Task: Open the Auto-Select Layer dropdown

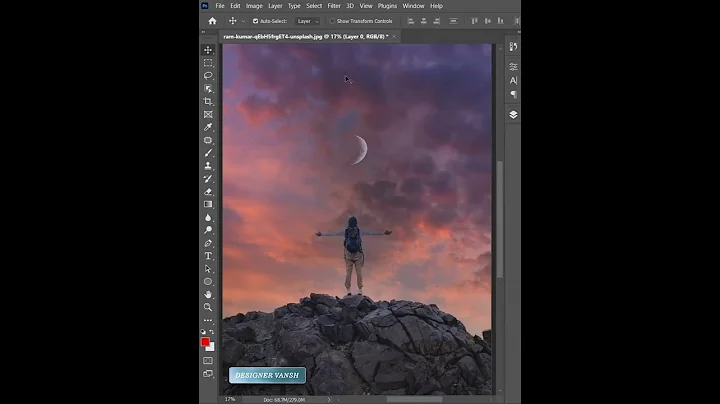Action: click(x=307, y=21)
